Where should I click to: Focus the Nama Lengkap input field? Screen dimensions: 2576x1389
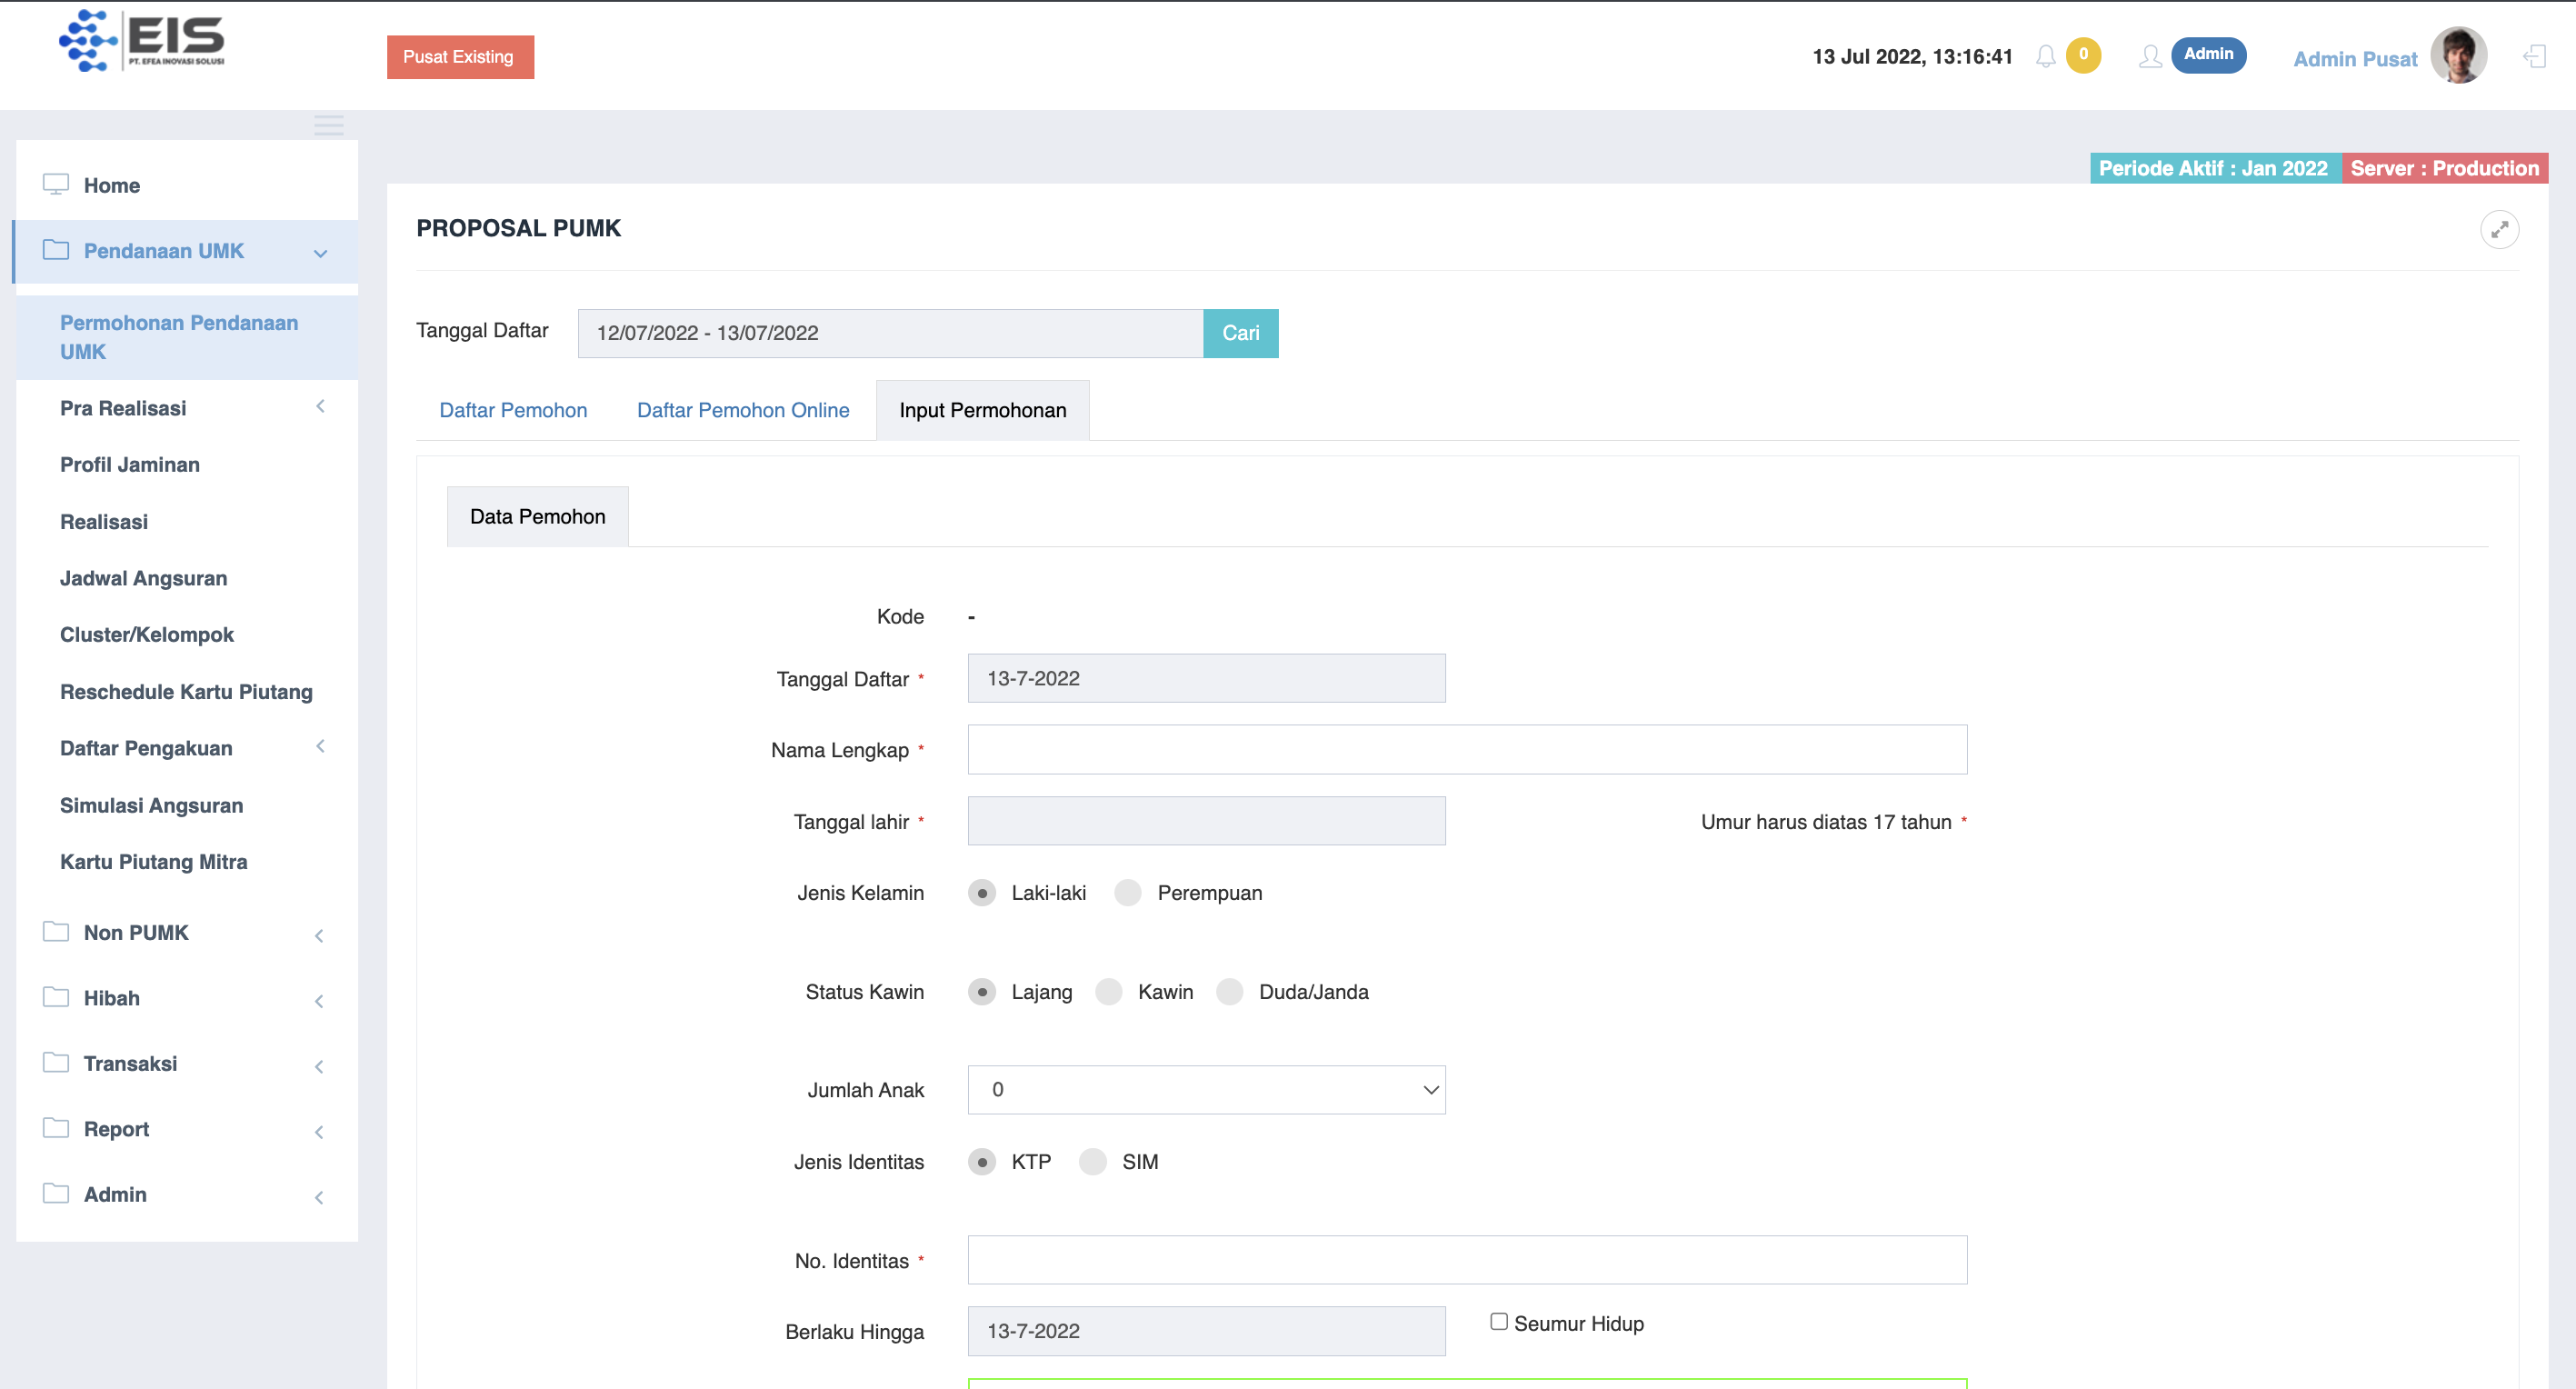point(1467,750)
